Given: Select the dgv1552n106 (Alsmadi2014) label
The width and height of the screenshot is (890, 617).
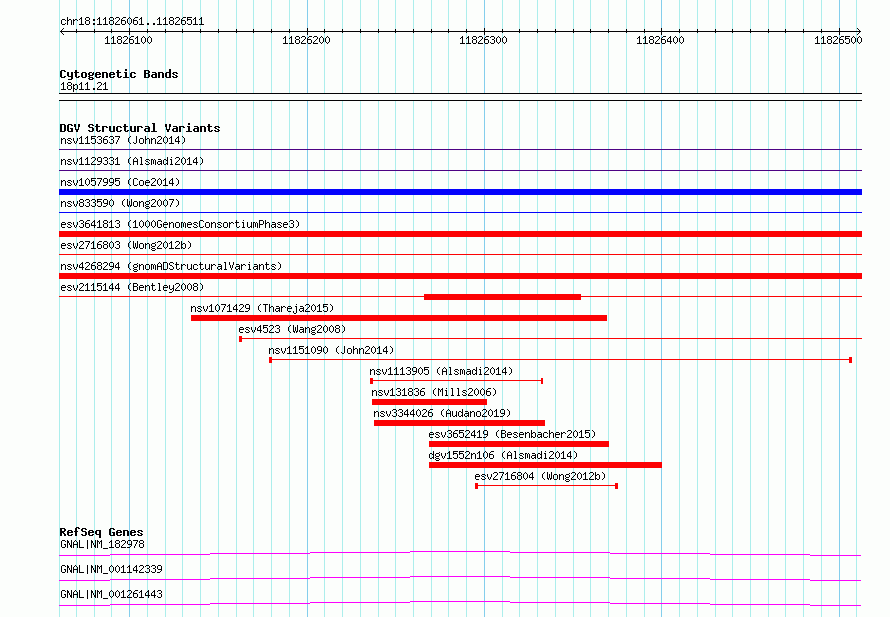Looking at the screenshot, I should click(503, 455).
